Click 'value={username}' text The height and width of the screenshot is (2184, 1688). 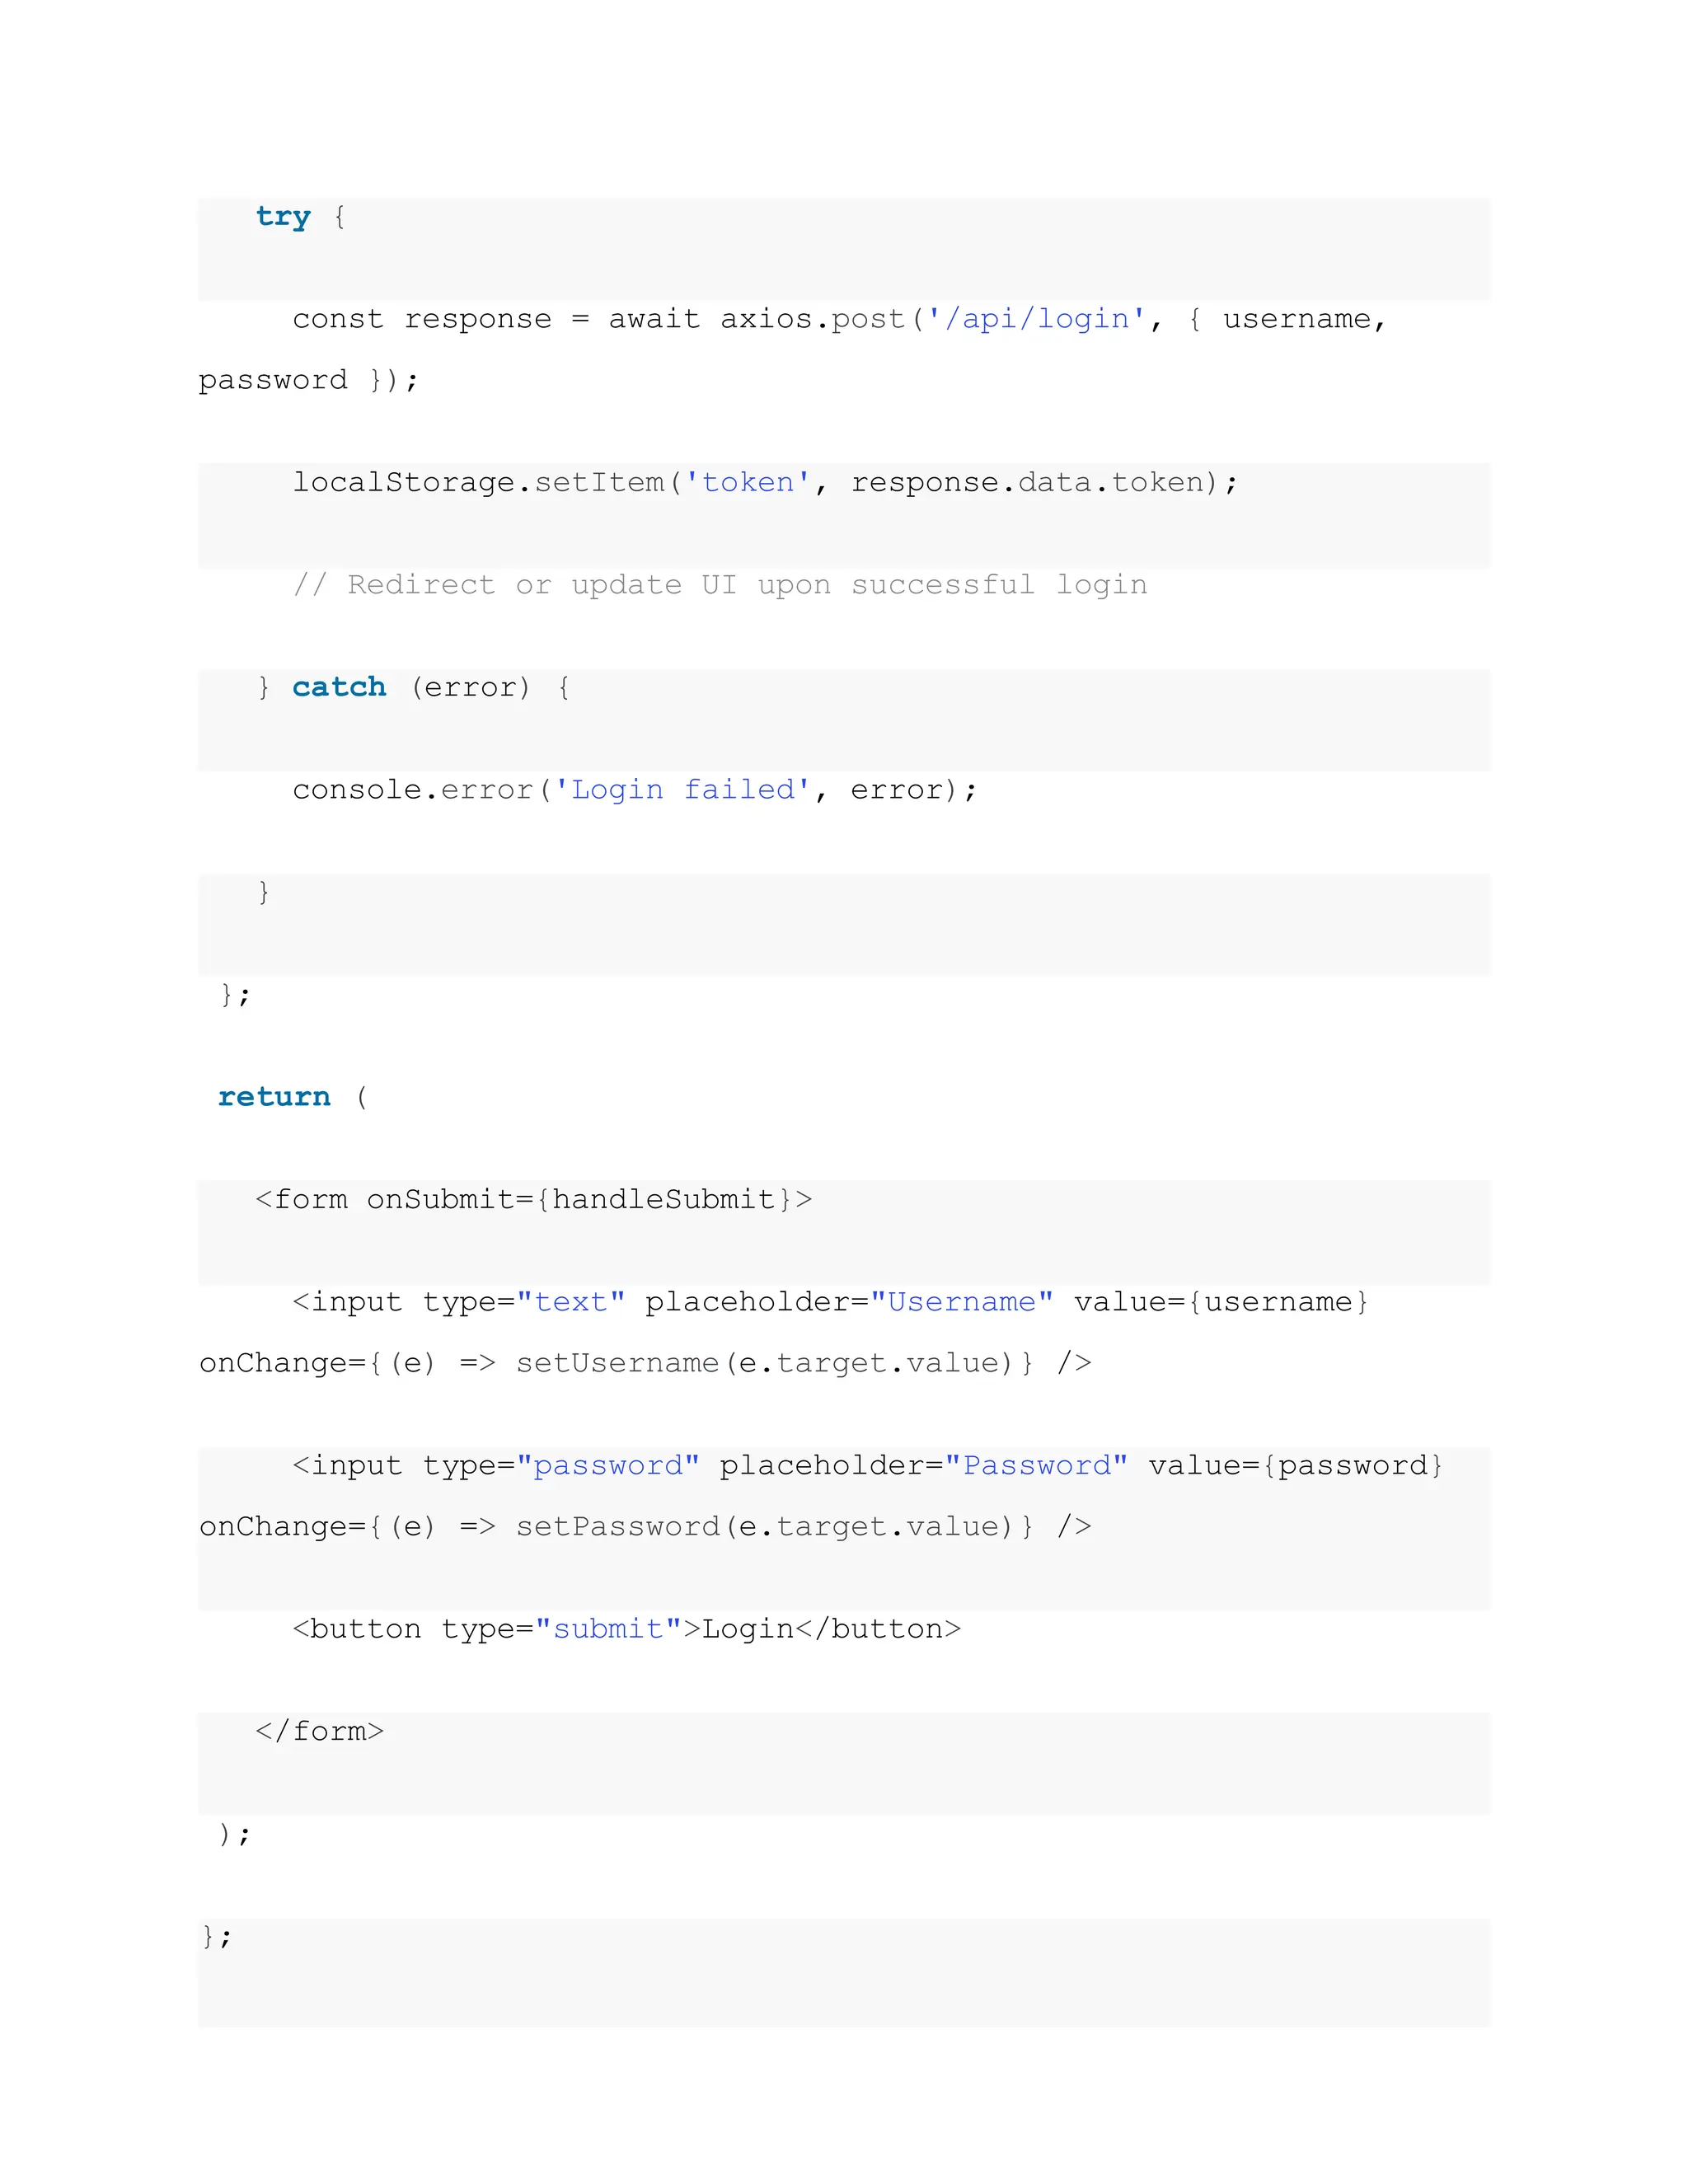(1221, 1302)
